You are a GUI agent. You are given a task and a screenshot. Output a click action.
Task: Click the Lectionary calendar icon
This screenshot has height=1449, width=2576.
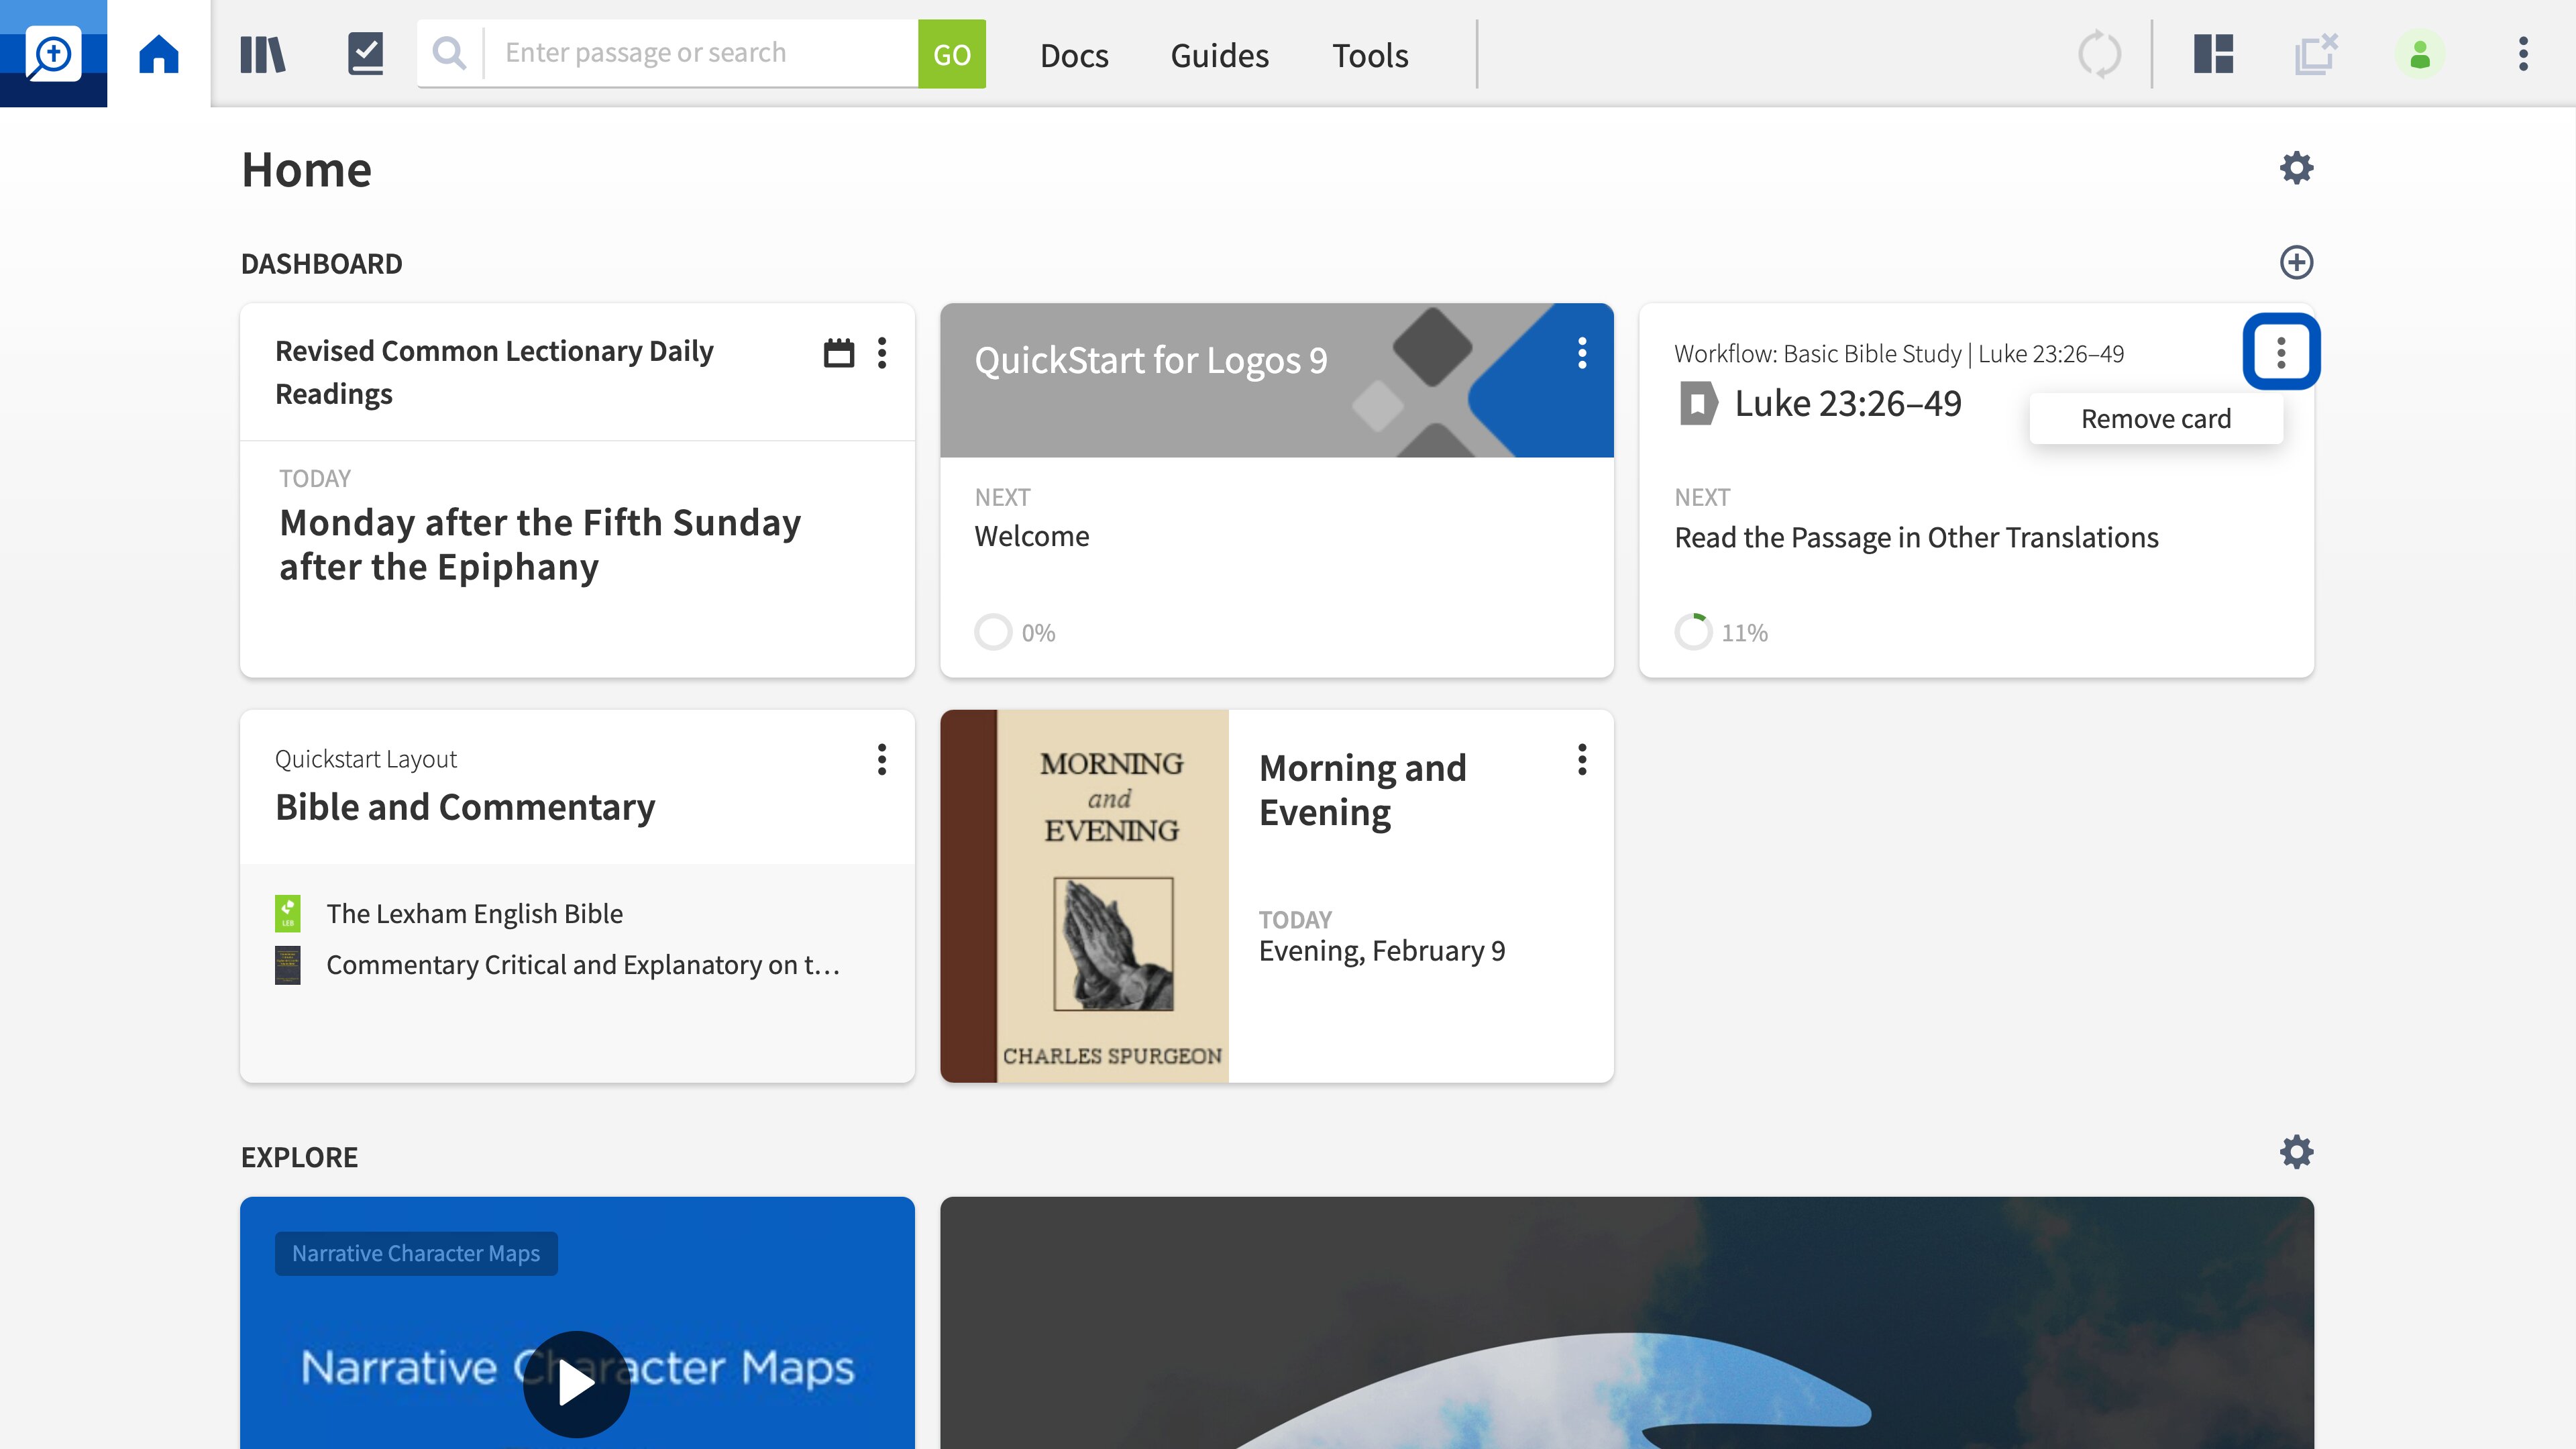[838, 352]
